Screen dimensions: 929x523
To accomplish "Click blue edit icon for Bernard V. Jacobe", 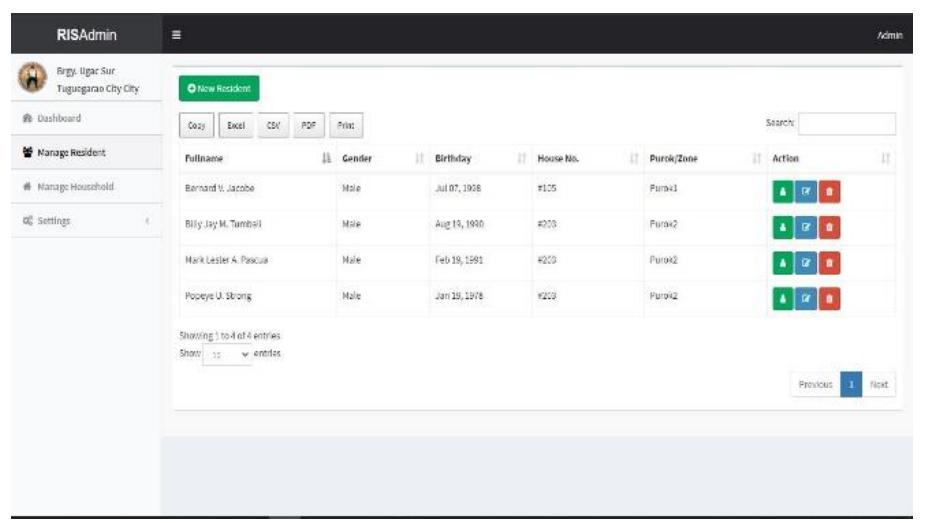I will [806, 189].
